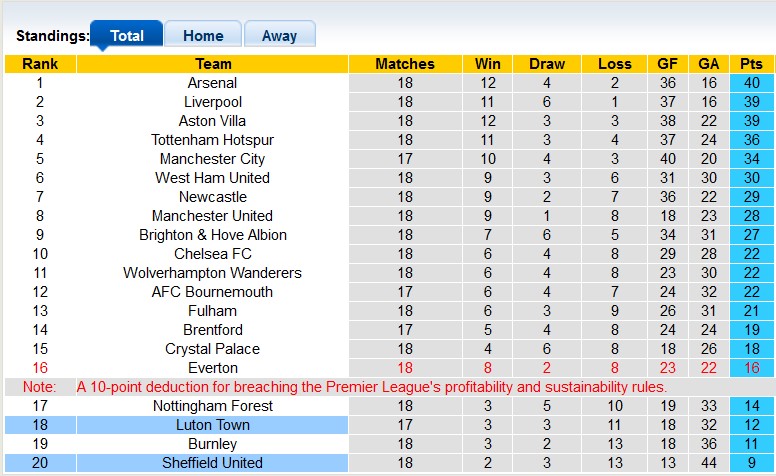Open the Arsenal team link
This screenshot has width=776, height=476.
click(x=212, y=83)
